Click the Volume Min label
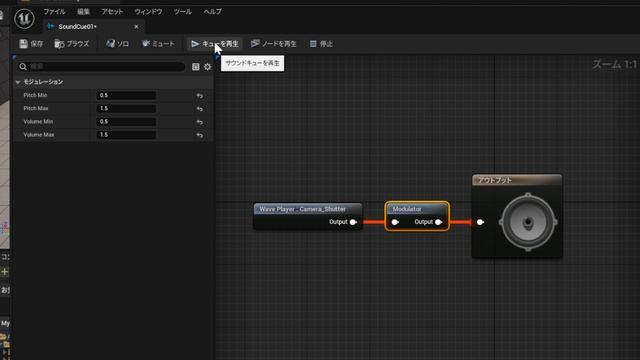 (x=38, y=122)
